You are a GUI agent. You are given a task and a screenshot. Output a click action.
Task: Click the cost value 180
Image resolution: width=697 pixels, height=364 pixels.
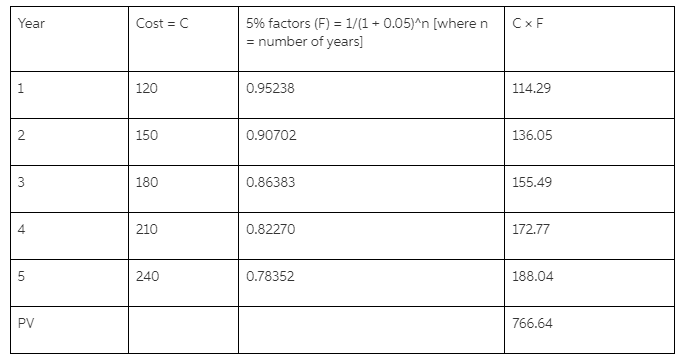coord(147,182)
